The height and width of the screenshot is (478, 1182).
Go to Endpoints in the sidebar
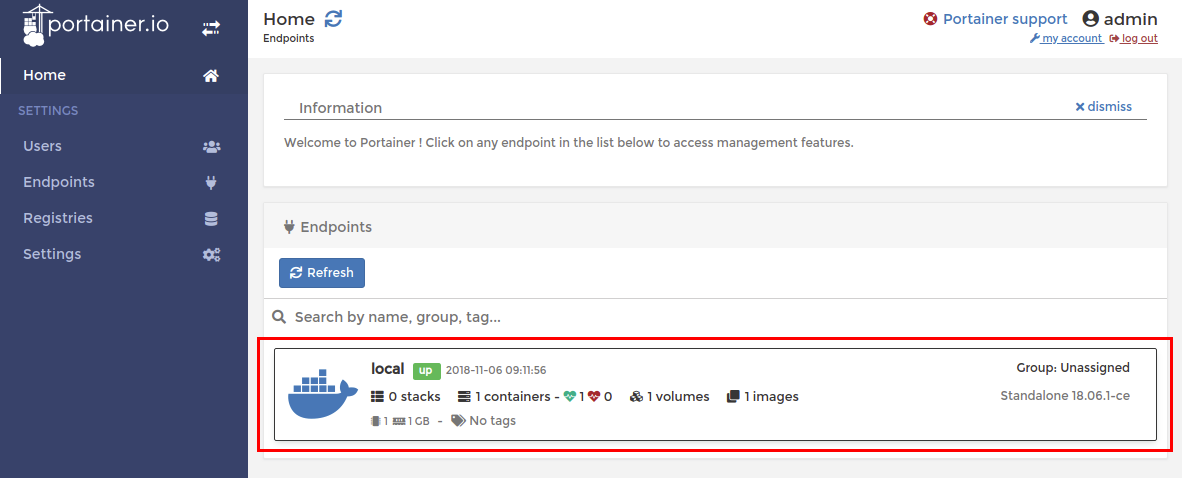[59, 182]
